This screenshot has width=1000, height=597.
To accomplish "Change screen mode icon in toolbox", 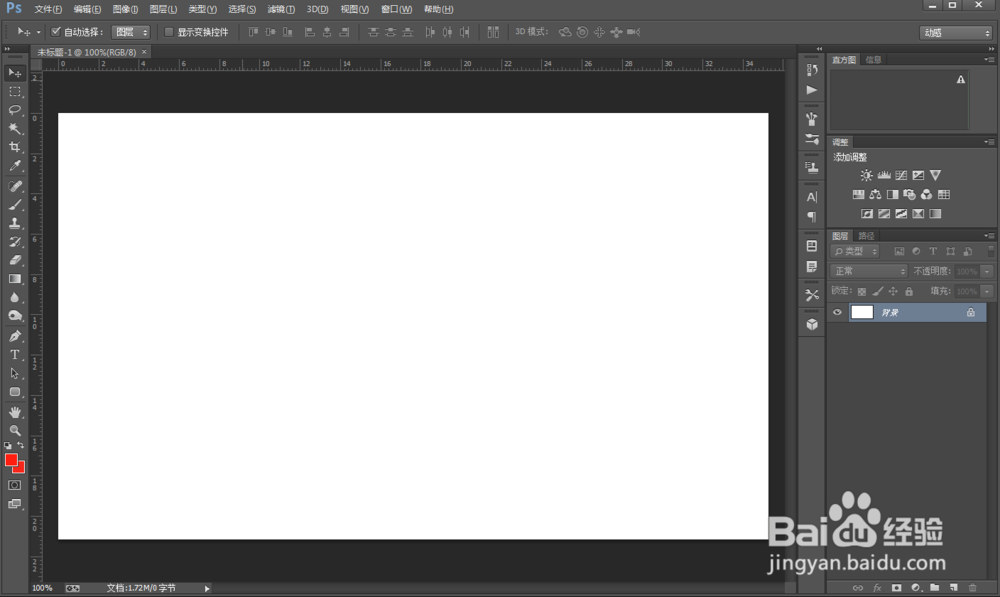I will (15, 504).
